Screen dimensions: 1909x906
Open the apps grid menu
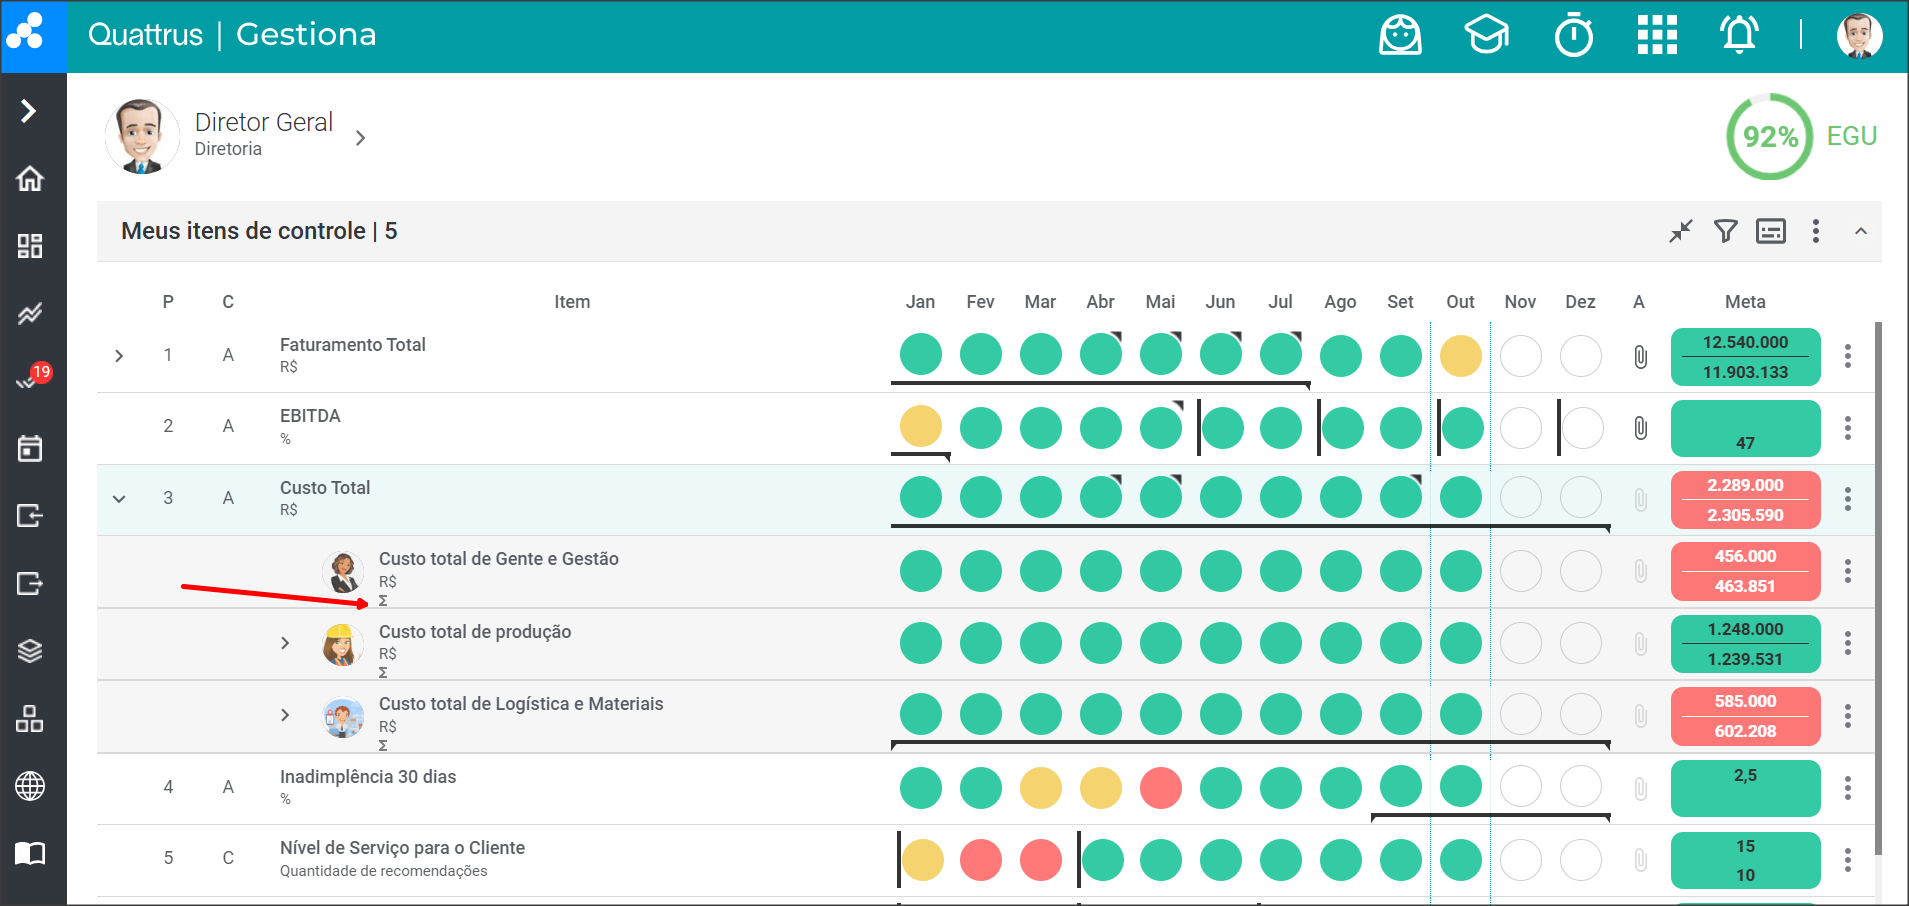pos(1657,36)
